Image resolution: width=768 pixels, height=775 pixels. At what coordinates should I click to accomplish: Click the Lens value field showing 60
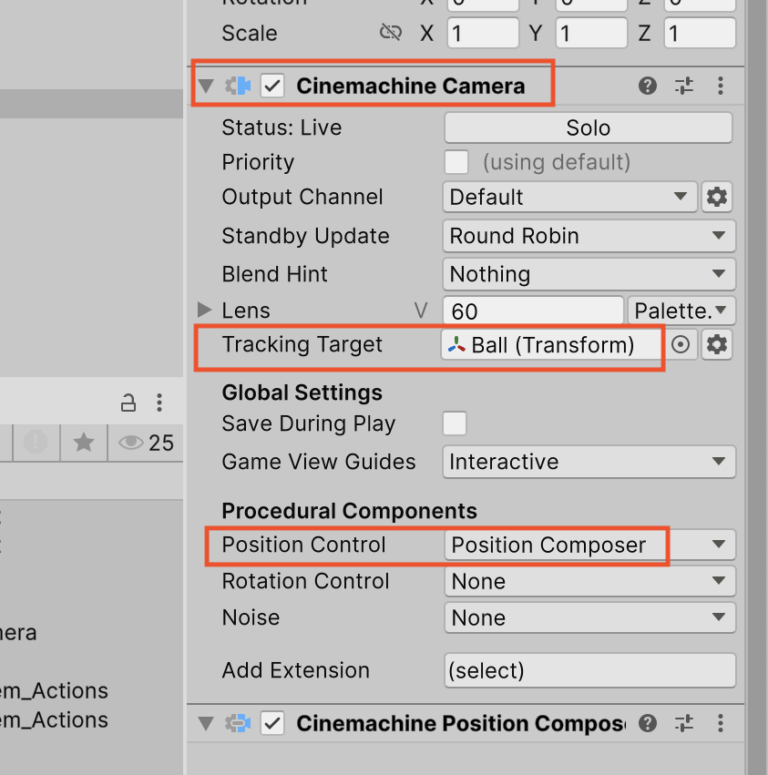tap(534, 311)
